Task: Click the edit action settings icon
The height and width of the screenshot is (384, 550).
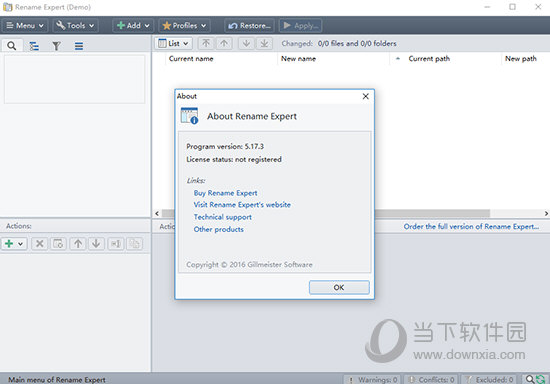Action: [x=58, y=243]
